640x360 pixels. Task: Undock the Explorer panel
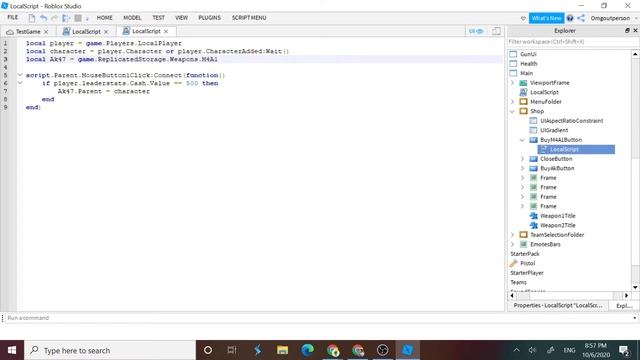(627, 31)
